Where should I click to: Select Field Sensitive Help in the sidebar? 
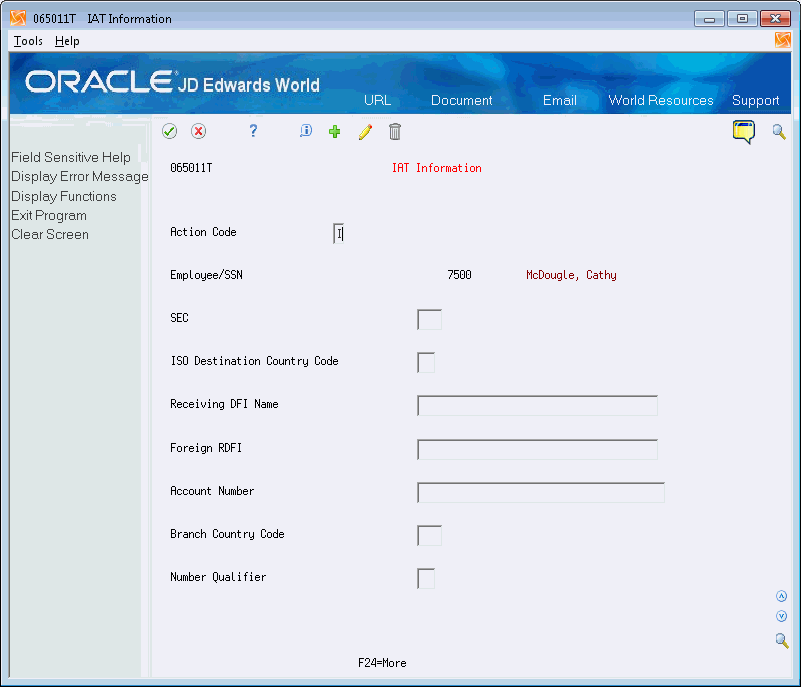71,157
